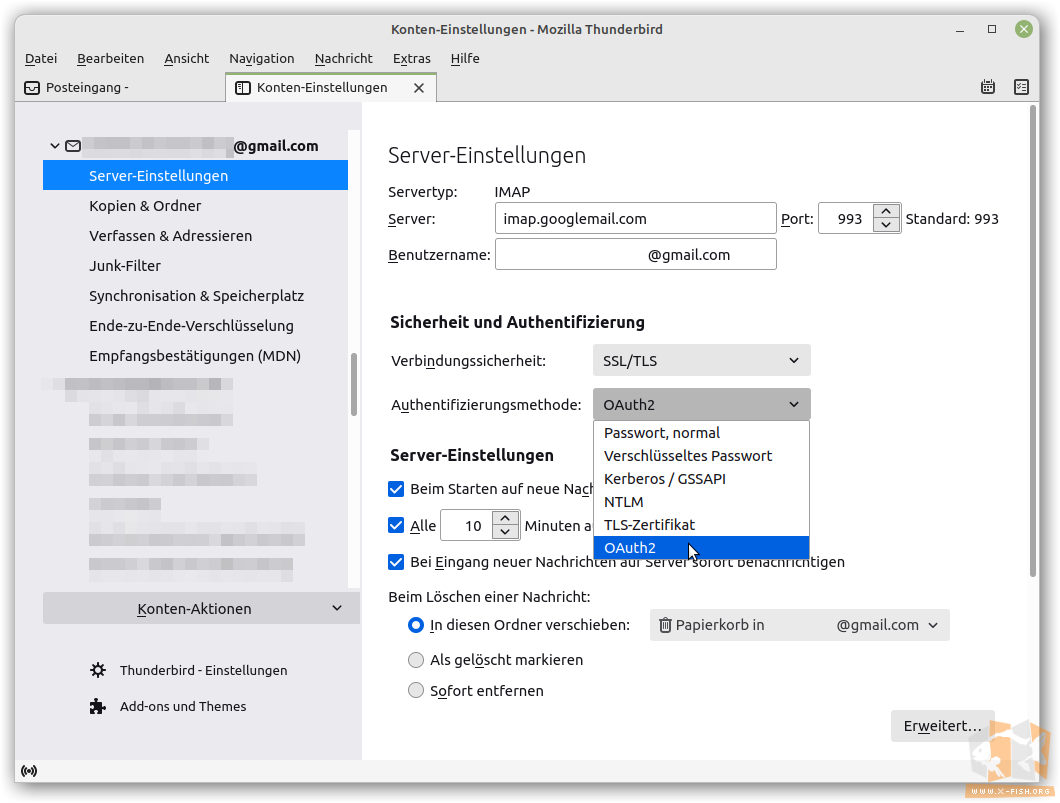Expand the Konten-Aktionen dropdown
1060x803 pixels.
201,608
